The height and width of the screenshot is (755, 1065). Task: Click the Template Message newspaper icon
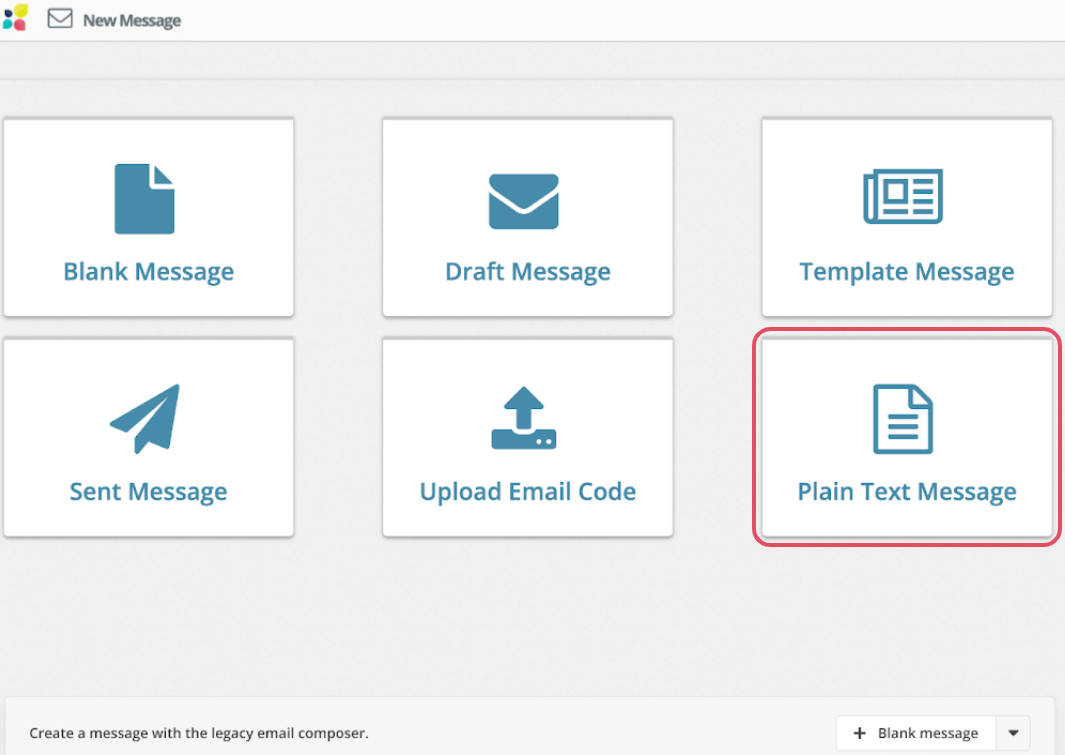pos(903,197)
